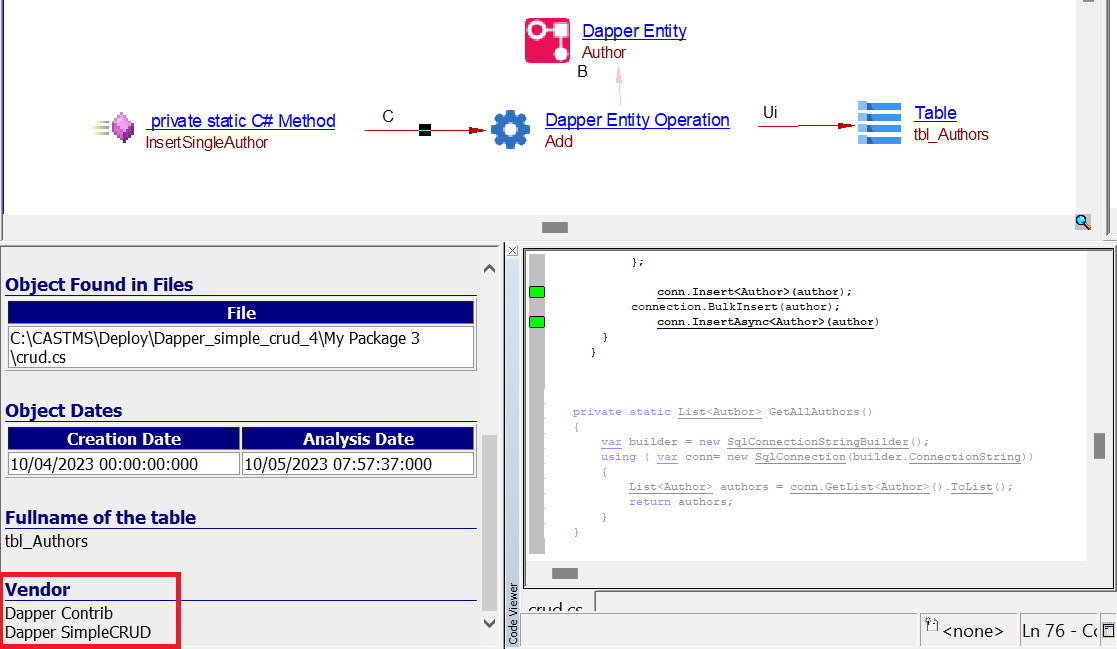
Task: Click the green marker beside conn.Insert line
Action: point(537,292)
